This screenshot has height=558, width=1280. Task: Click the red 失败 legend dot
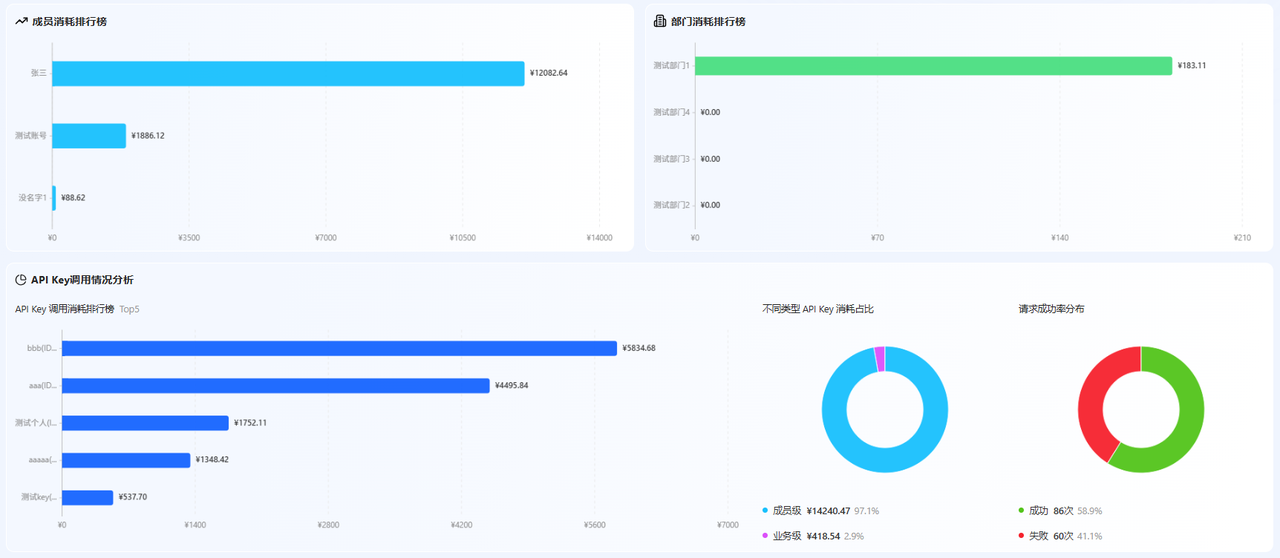coord(1020,536)
